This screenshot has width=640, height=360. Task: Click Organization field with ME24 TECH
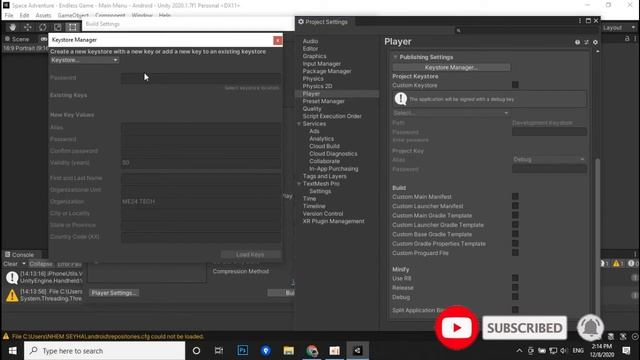click(x=200, y=202)
